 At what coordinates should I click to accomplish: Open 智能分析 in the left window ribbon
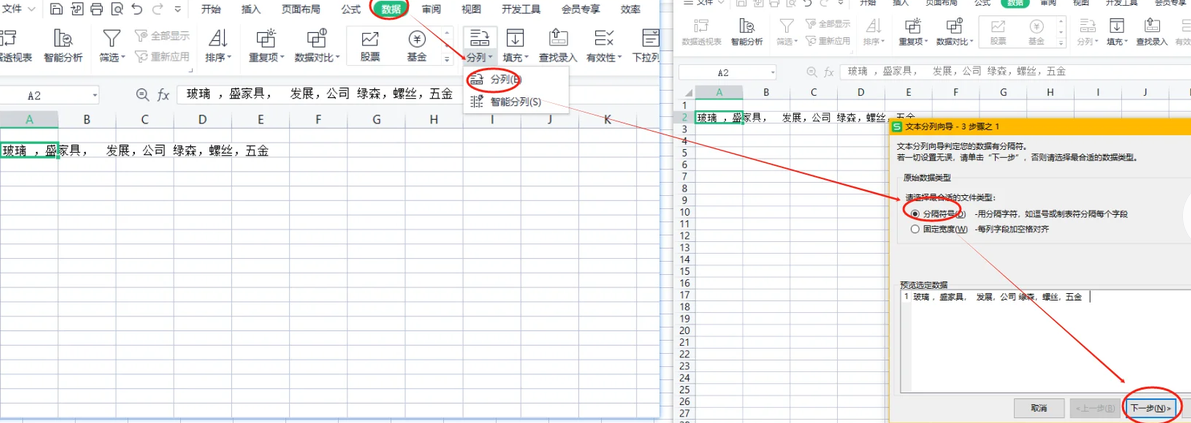pyautogui.click(x=63, y=46)
